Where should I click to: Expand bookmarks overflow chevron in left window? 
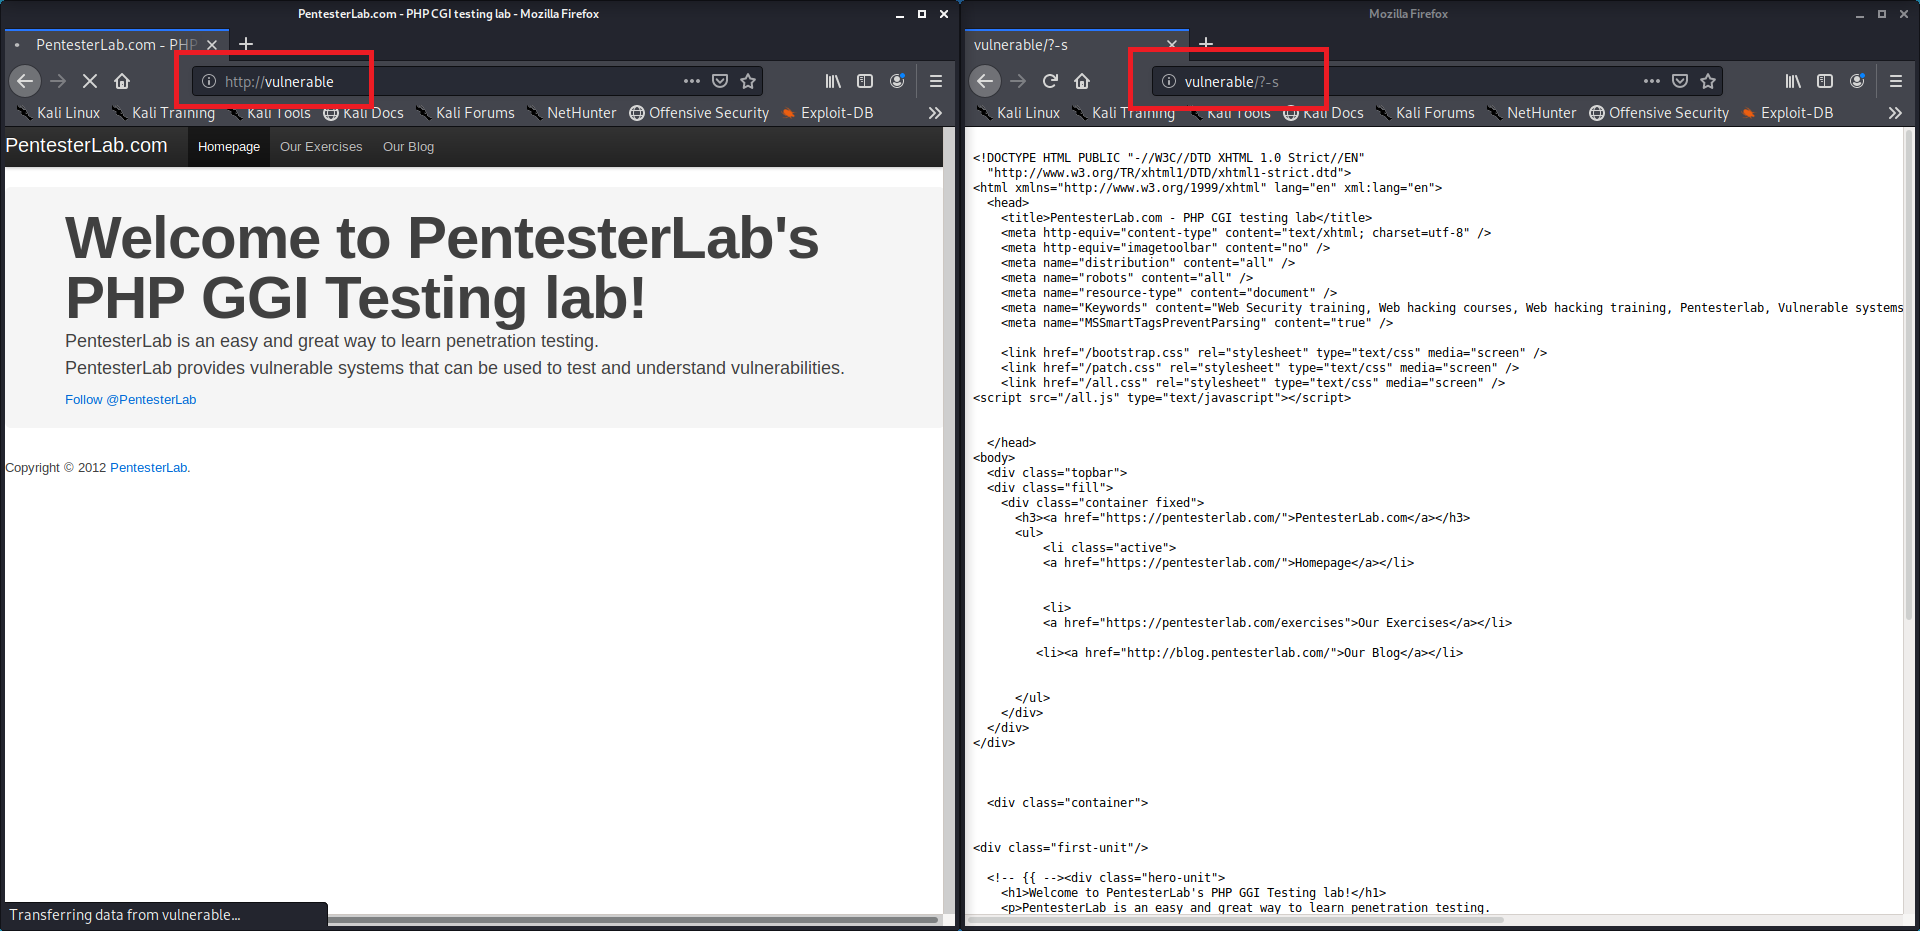(935, 113)
